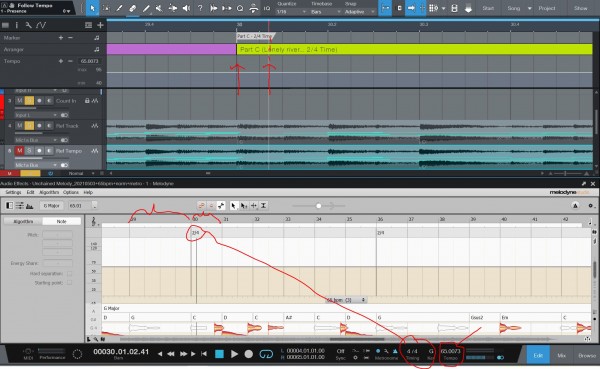Click the Add Tracks plus icon
Screen dimensions: 600x369
pyautogui.click(x=100, y=25)
